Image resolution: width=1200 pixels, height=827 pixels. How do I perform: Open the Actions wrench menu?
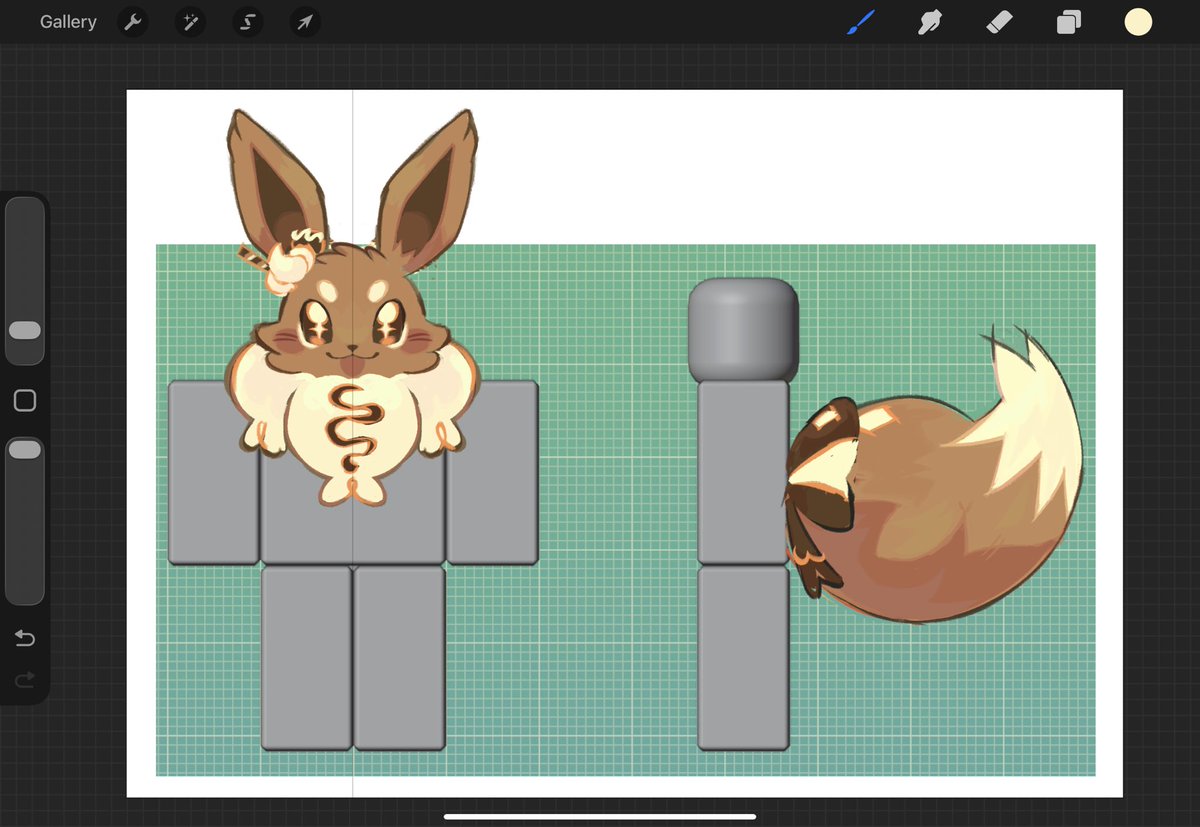pos(133,22)
